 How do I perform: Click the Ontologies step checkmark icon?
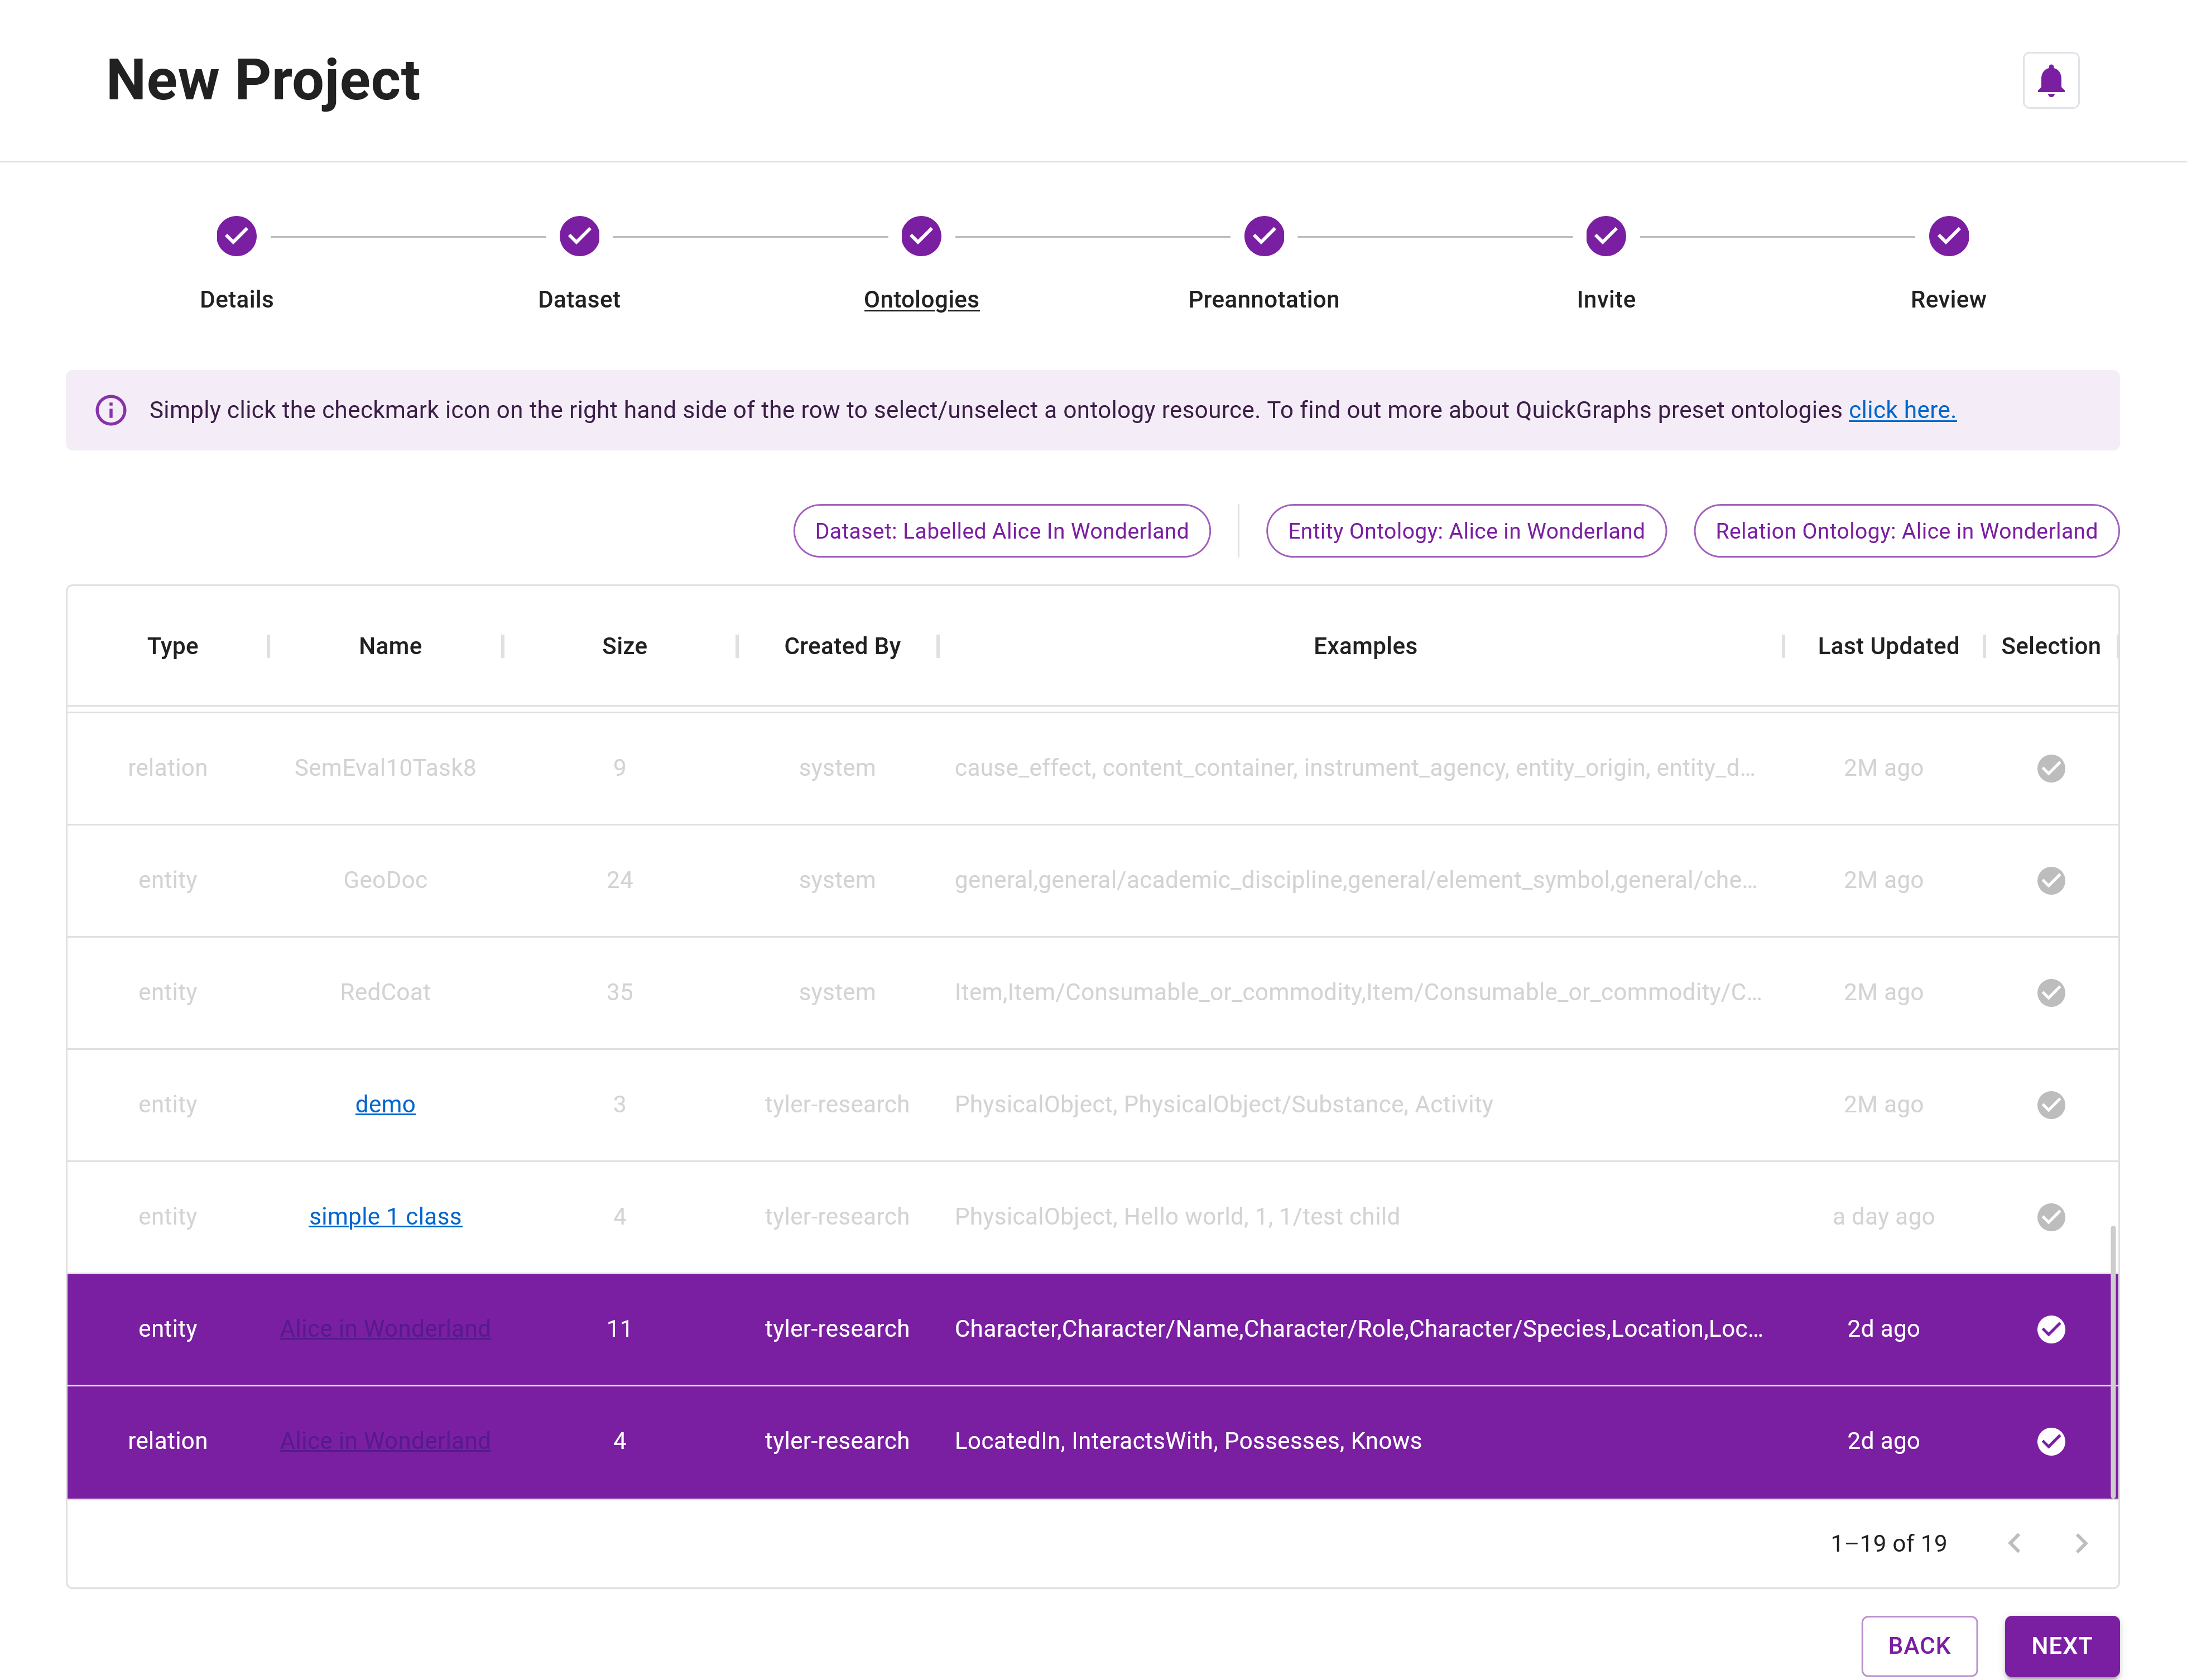pyautogui.click(x=921, y=236)
